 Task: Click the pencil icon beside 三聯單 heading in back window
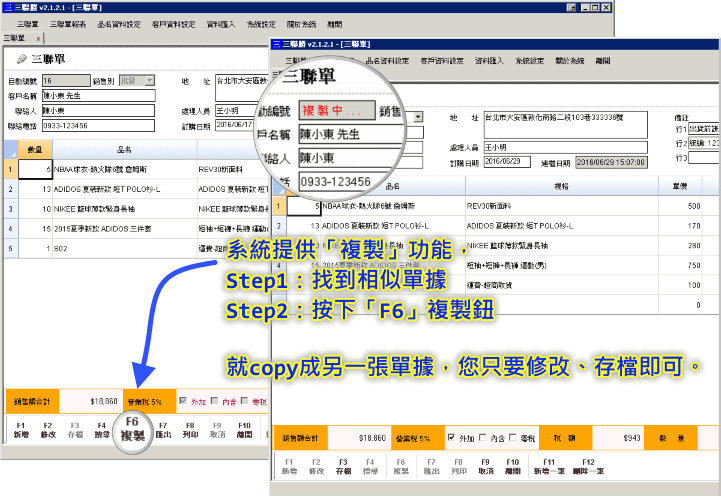[x=22, y=59]
